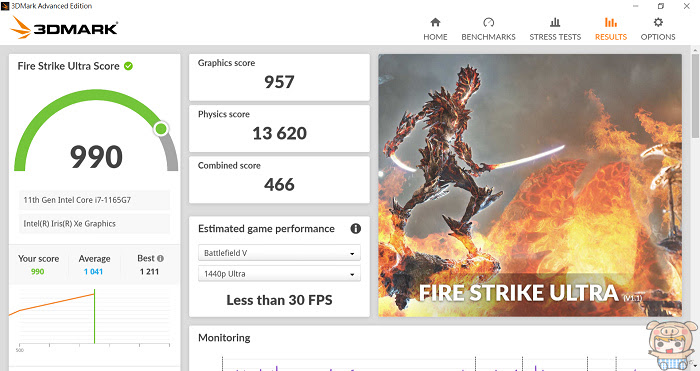Expand the 1440p Ultra resolution dropdown

[x=279, y=274]
